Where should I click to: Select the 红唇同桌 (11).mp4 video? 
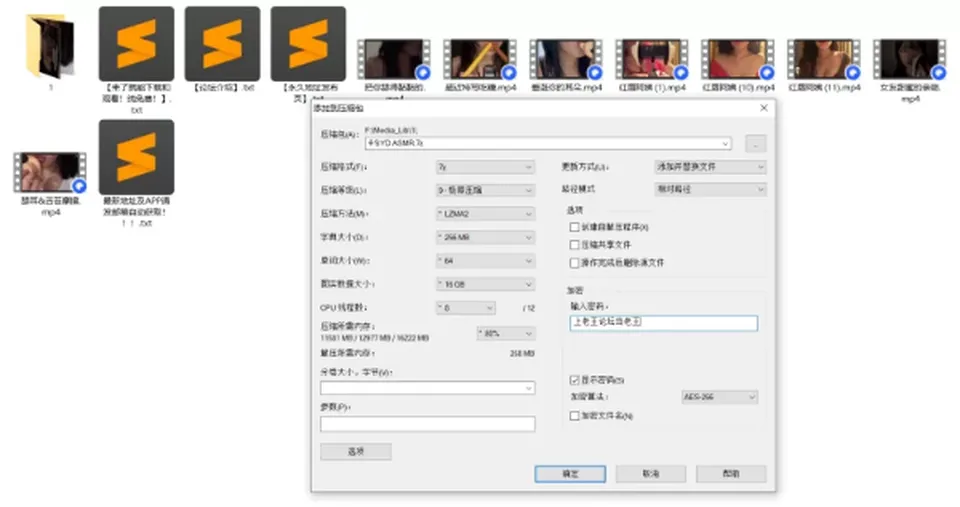click(x=824, y=59)
